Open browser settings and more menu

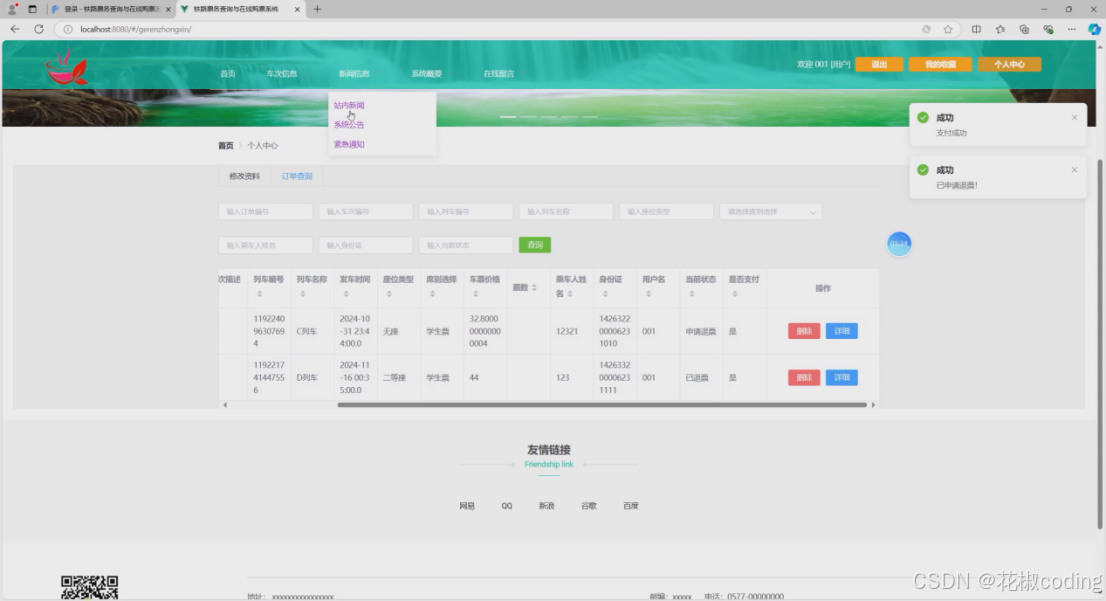coord(1071,30)
